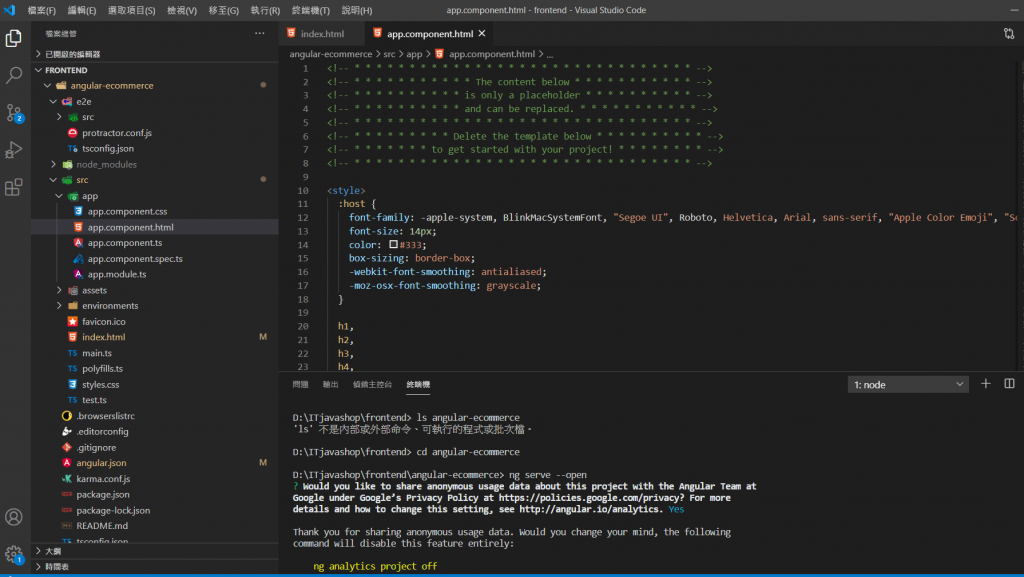Open the '1: node' terminal dropdown
Screen dimensions: 1024x577
(908, 385)
